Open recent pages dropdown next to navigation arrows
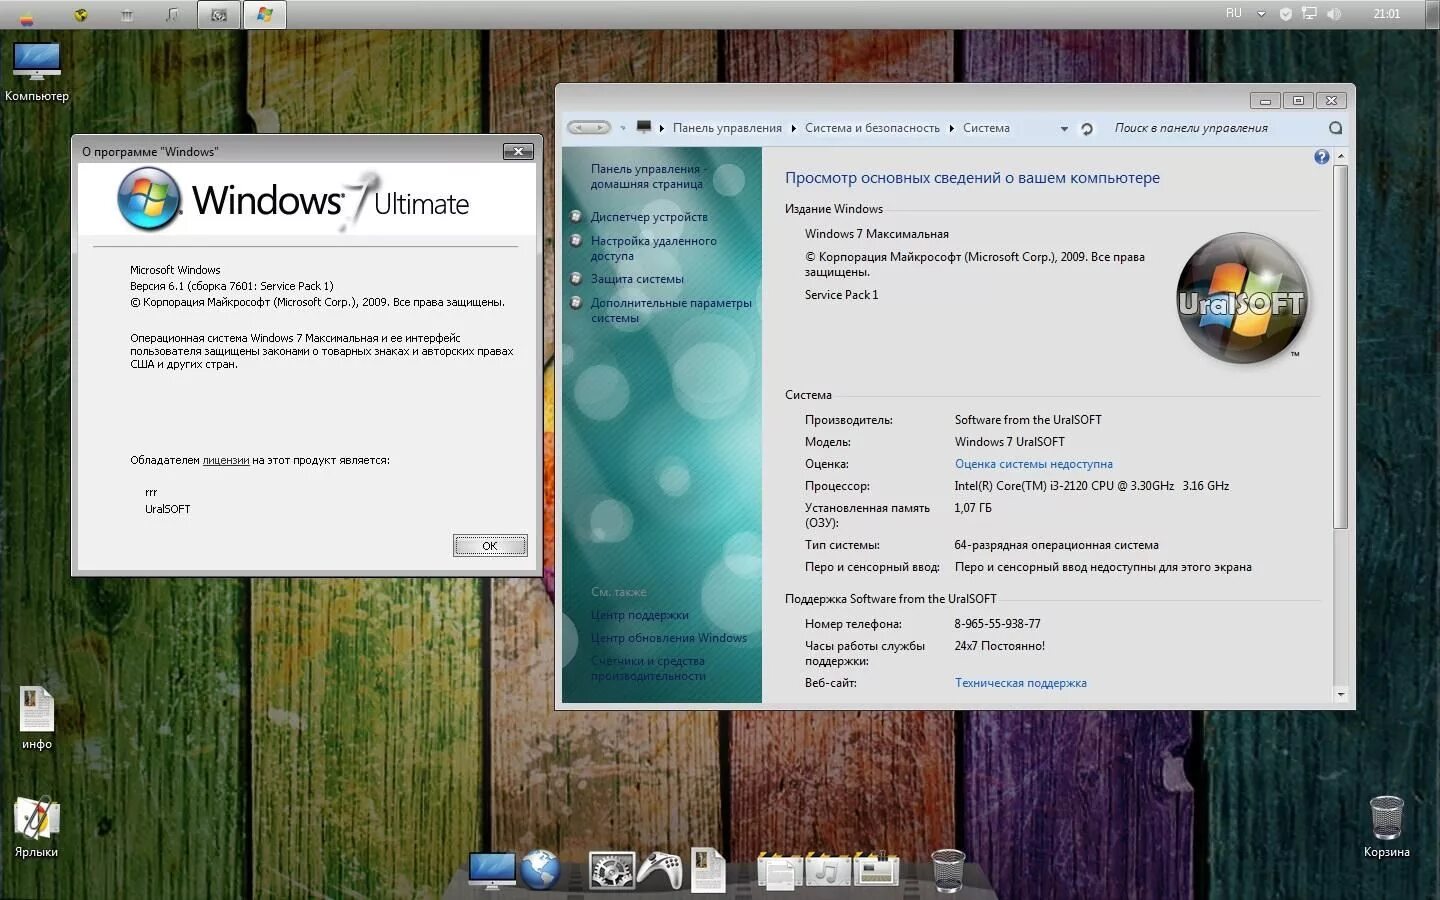The height and width of the screenshot is (900, 1440). 622,128
